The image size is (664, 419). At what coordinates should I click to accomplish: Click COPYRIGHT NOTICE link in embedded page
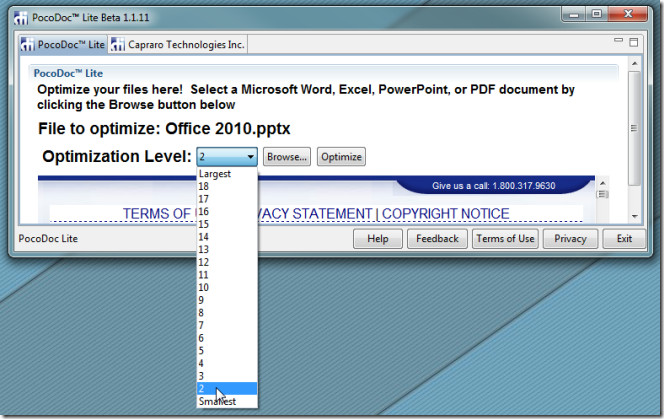[445, 214]
